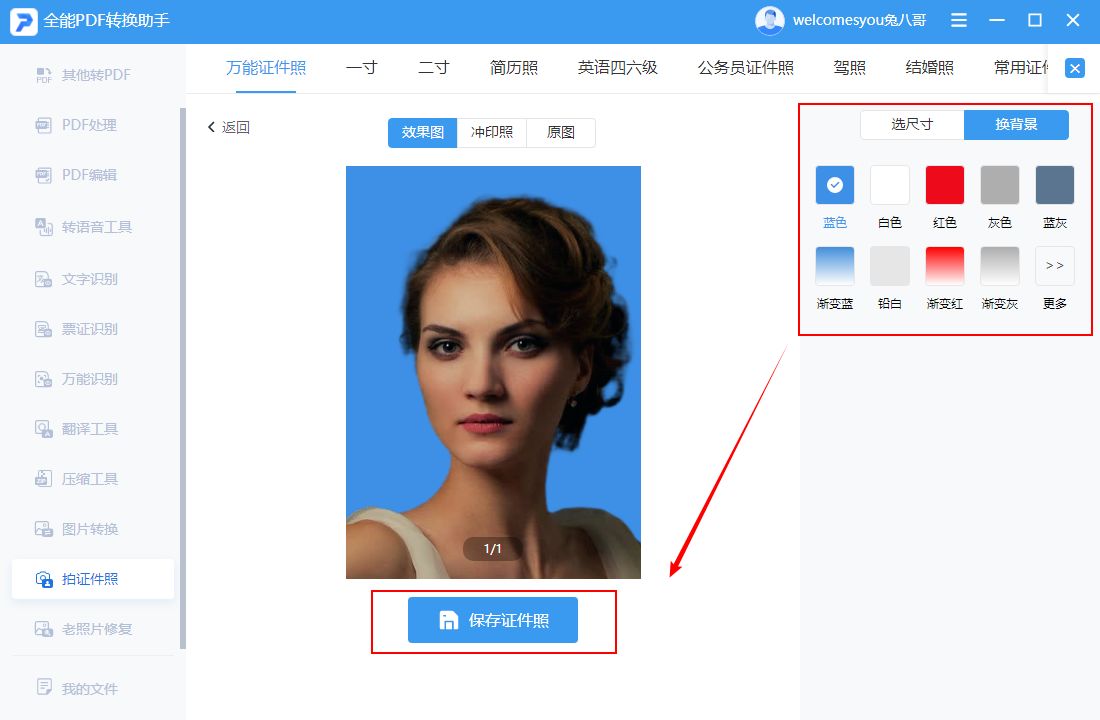
Task: Click the 万能识别 sidebar icon
Action: click(43, 379)
